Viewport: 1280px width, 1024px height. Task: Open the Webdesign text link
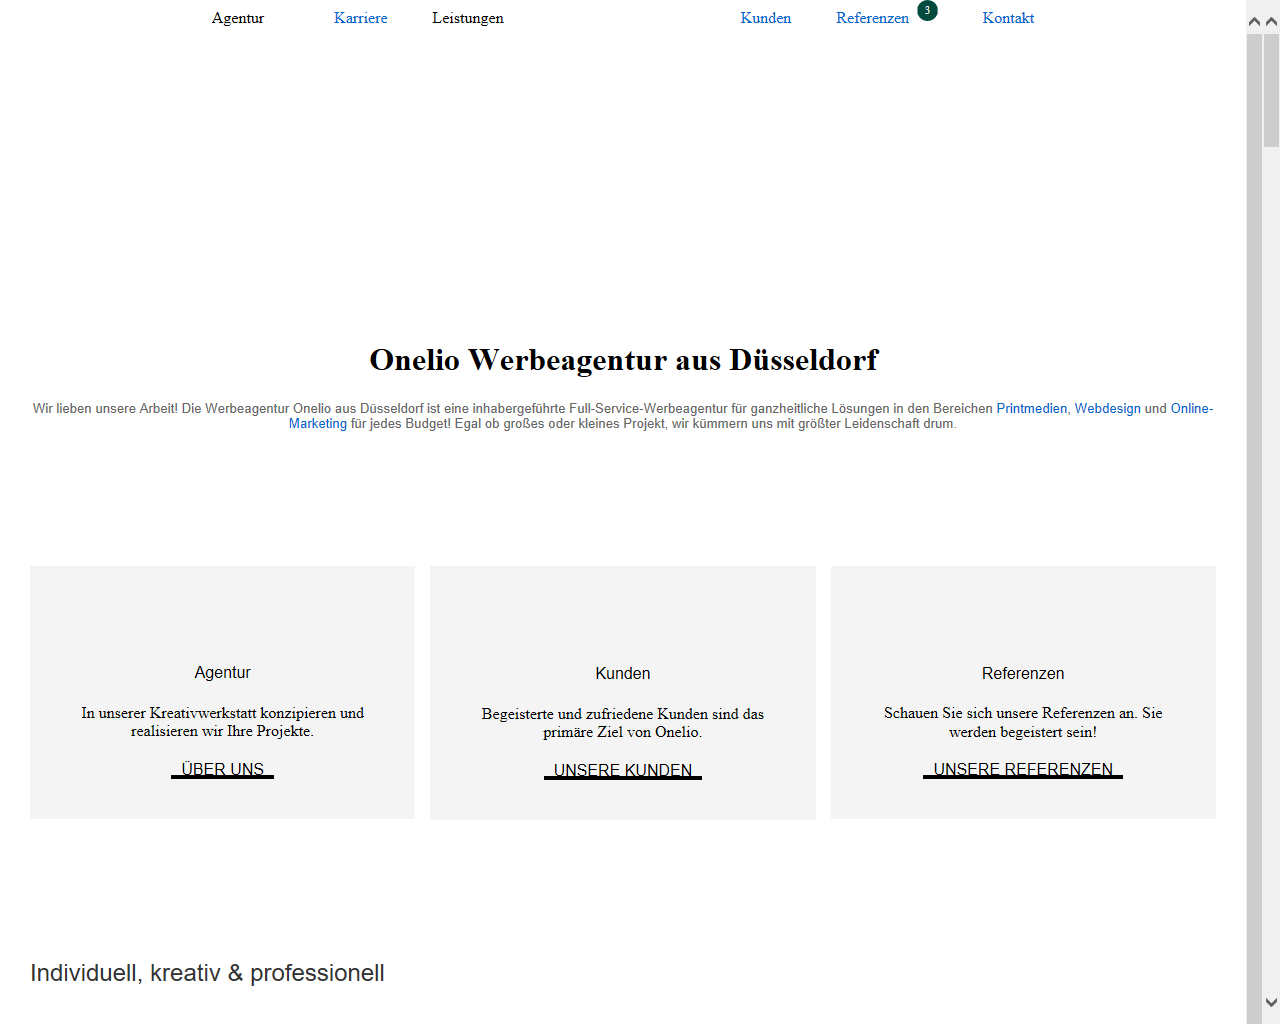(1107, 409)
